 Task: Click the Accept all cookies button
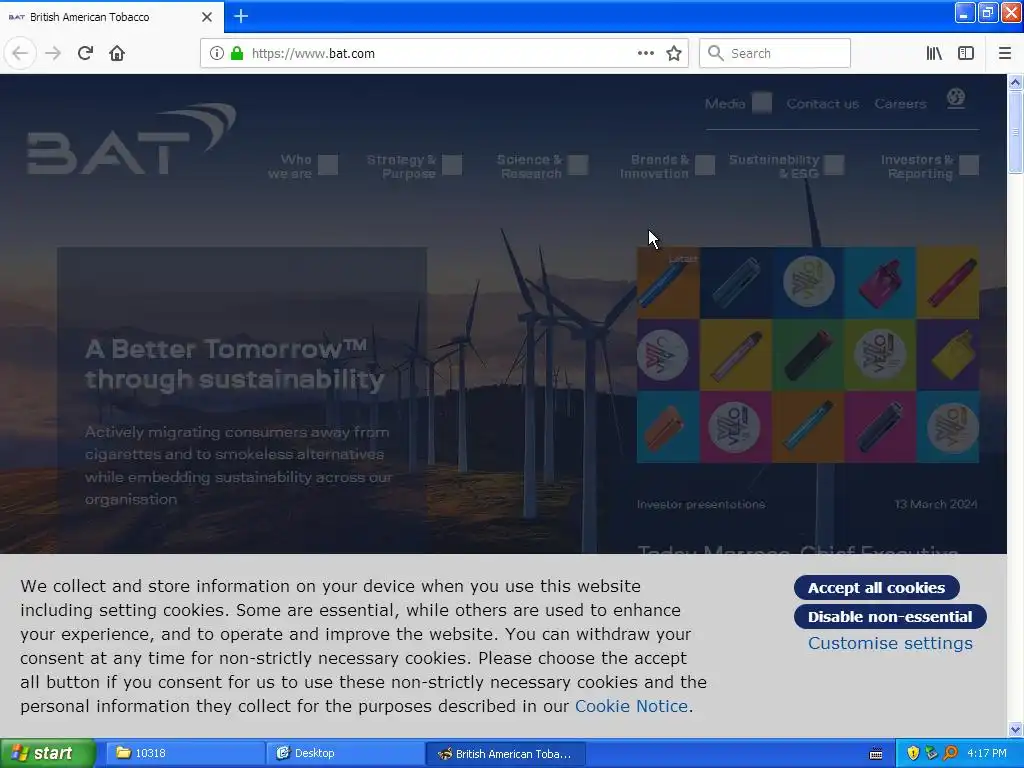coord(876,587)
